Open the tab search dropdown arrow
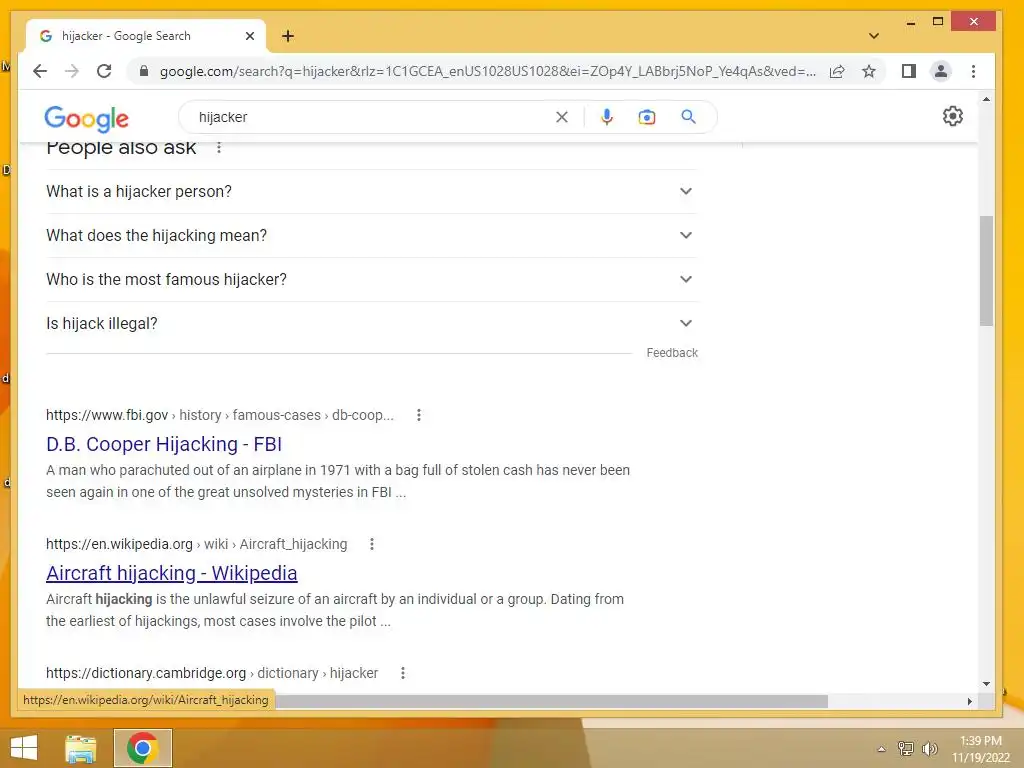 pyautogui.click(x=874, y=36)
